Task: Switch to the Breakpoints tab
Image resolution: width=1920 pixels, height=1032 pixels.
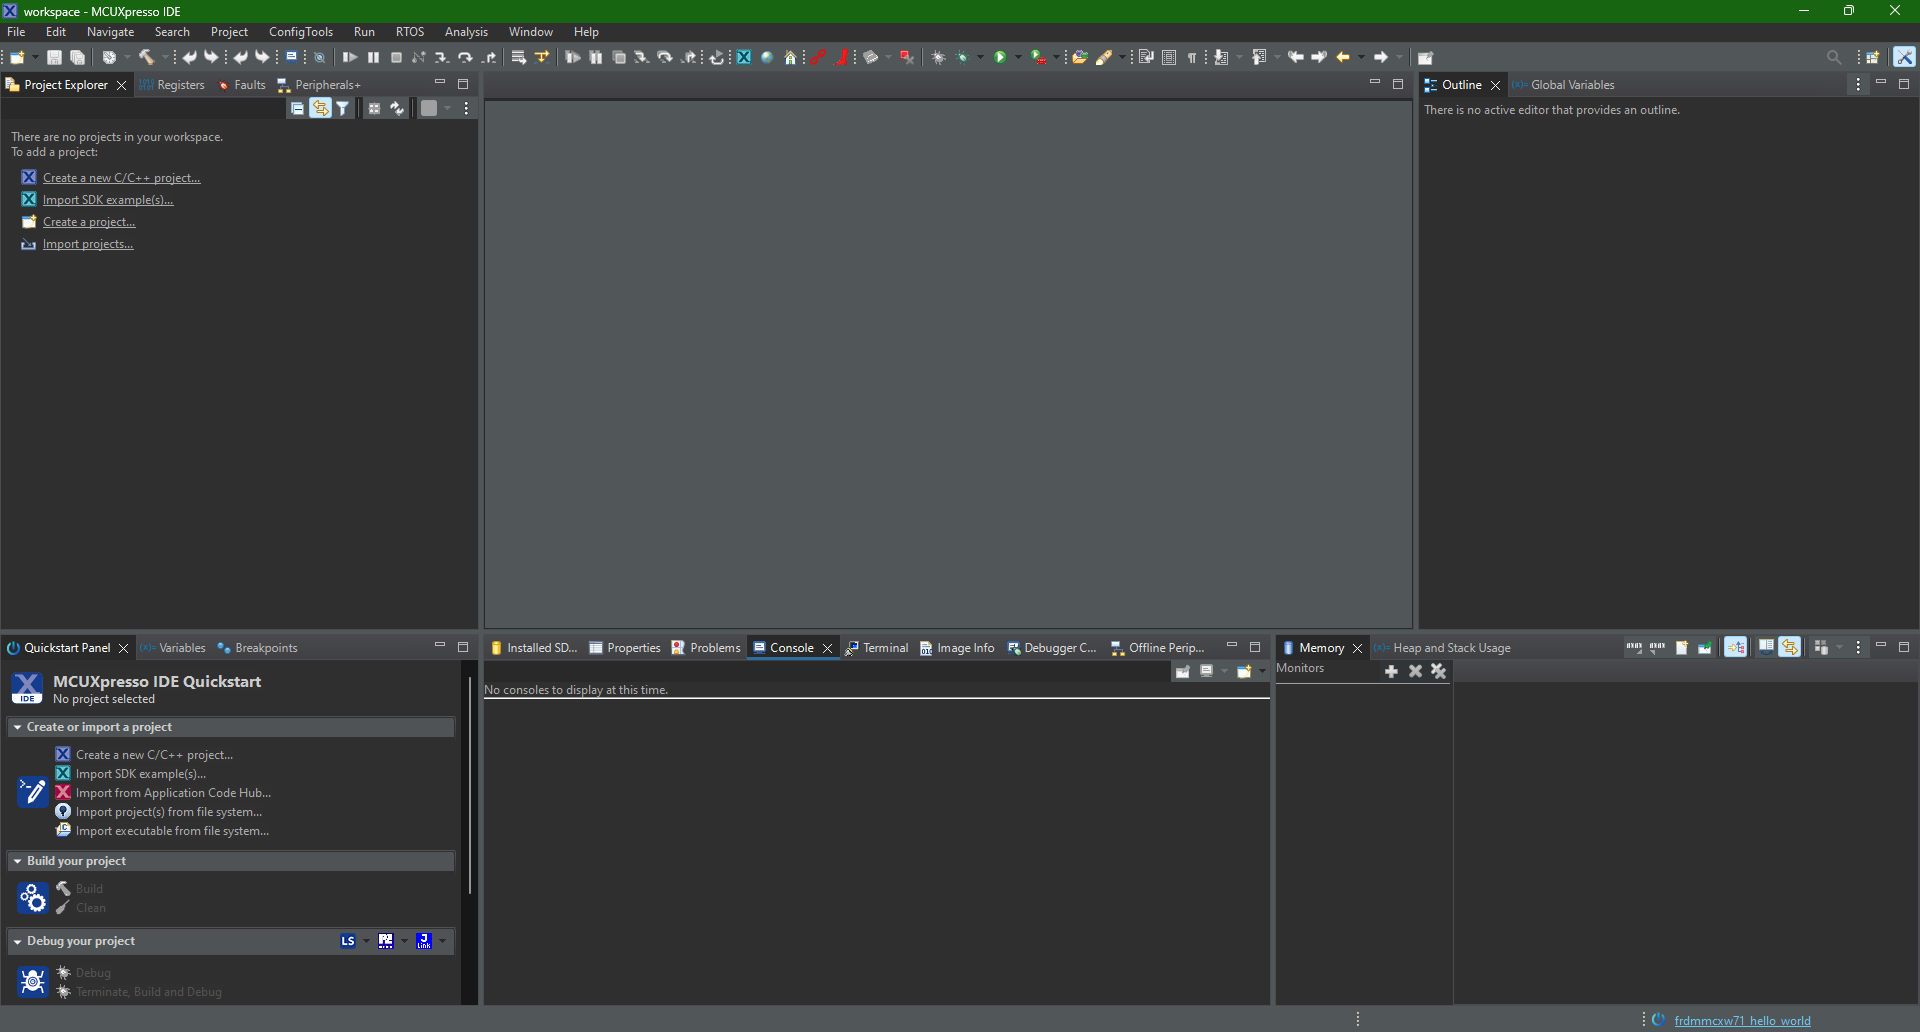Action: pos(258,648)
